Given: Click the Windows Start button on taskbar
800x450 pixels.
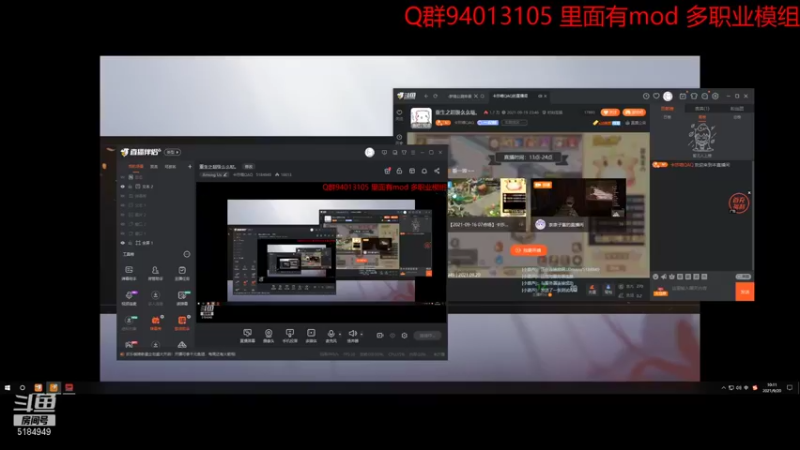Looking at the screenshot, I should pos(8,388).
